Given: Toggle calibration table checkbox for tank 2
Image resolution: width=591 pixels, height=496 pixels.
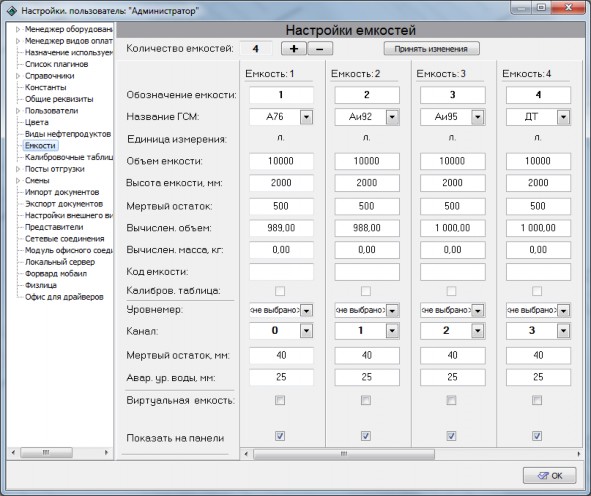Looking at the screenshot, I should [366, 291].
